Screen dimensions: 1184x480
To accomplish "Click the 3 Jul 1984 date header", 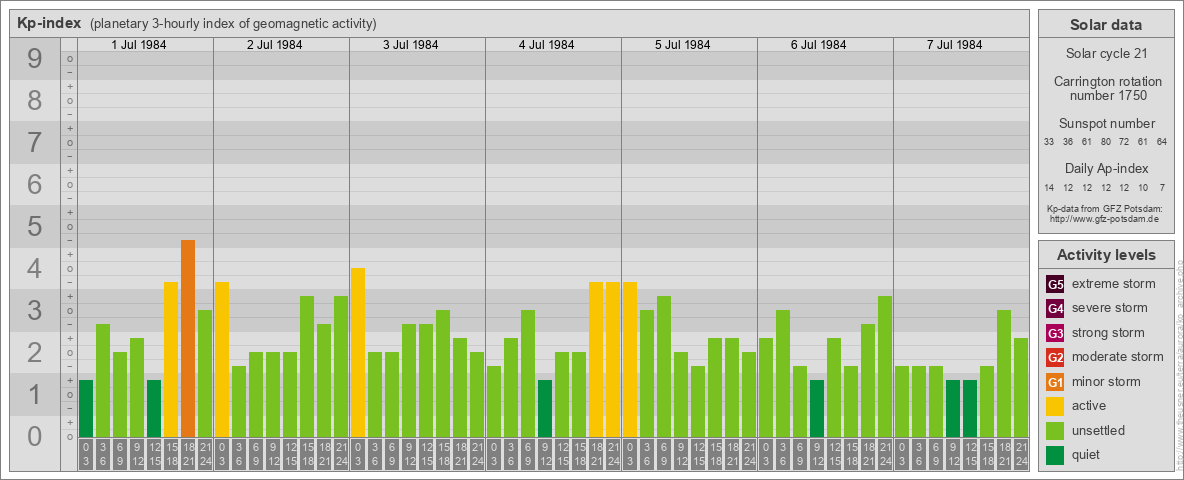I will [411, 45].
